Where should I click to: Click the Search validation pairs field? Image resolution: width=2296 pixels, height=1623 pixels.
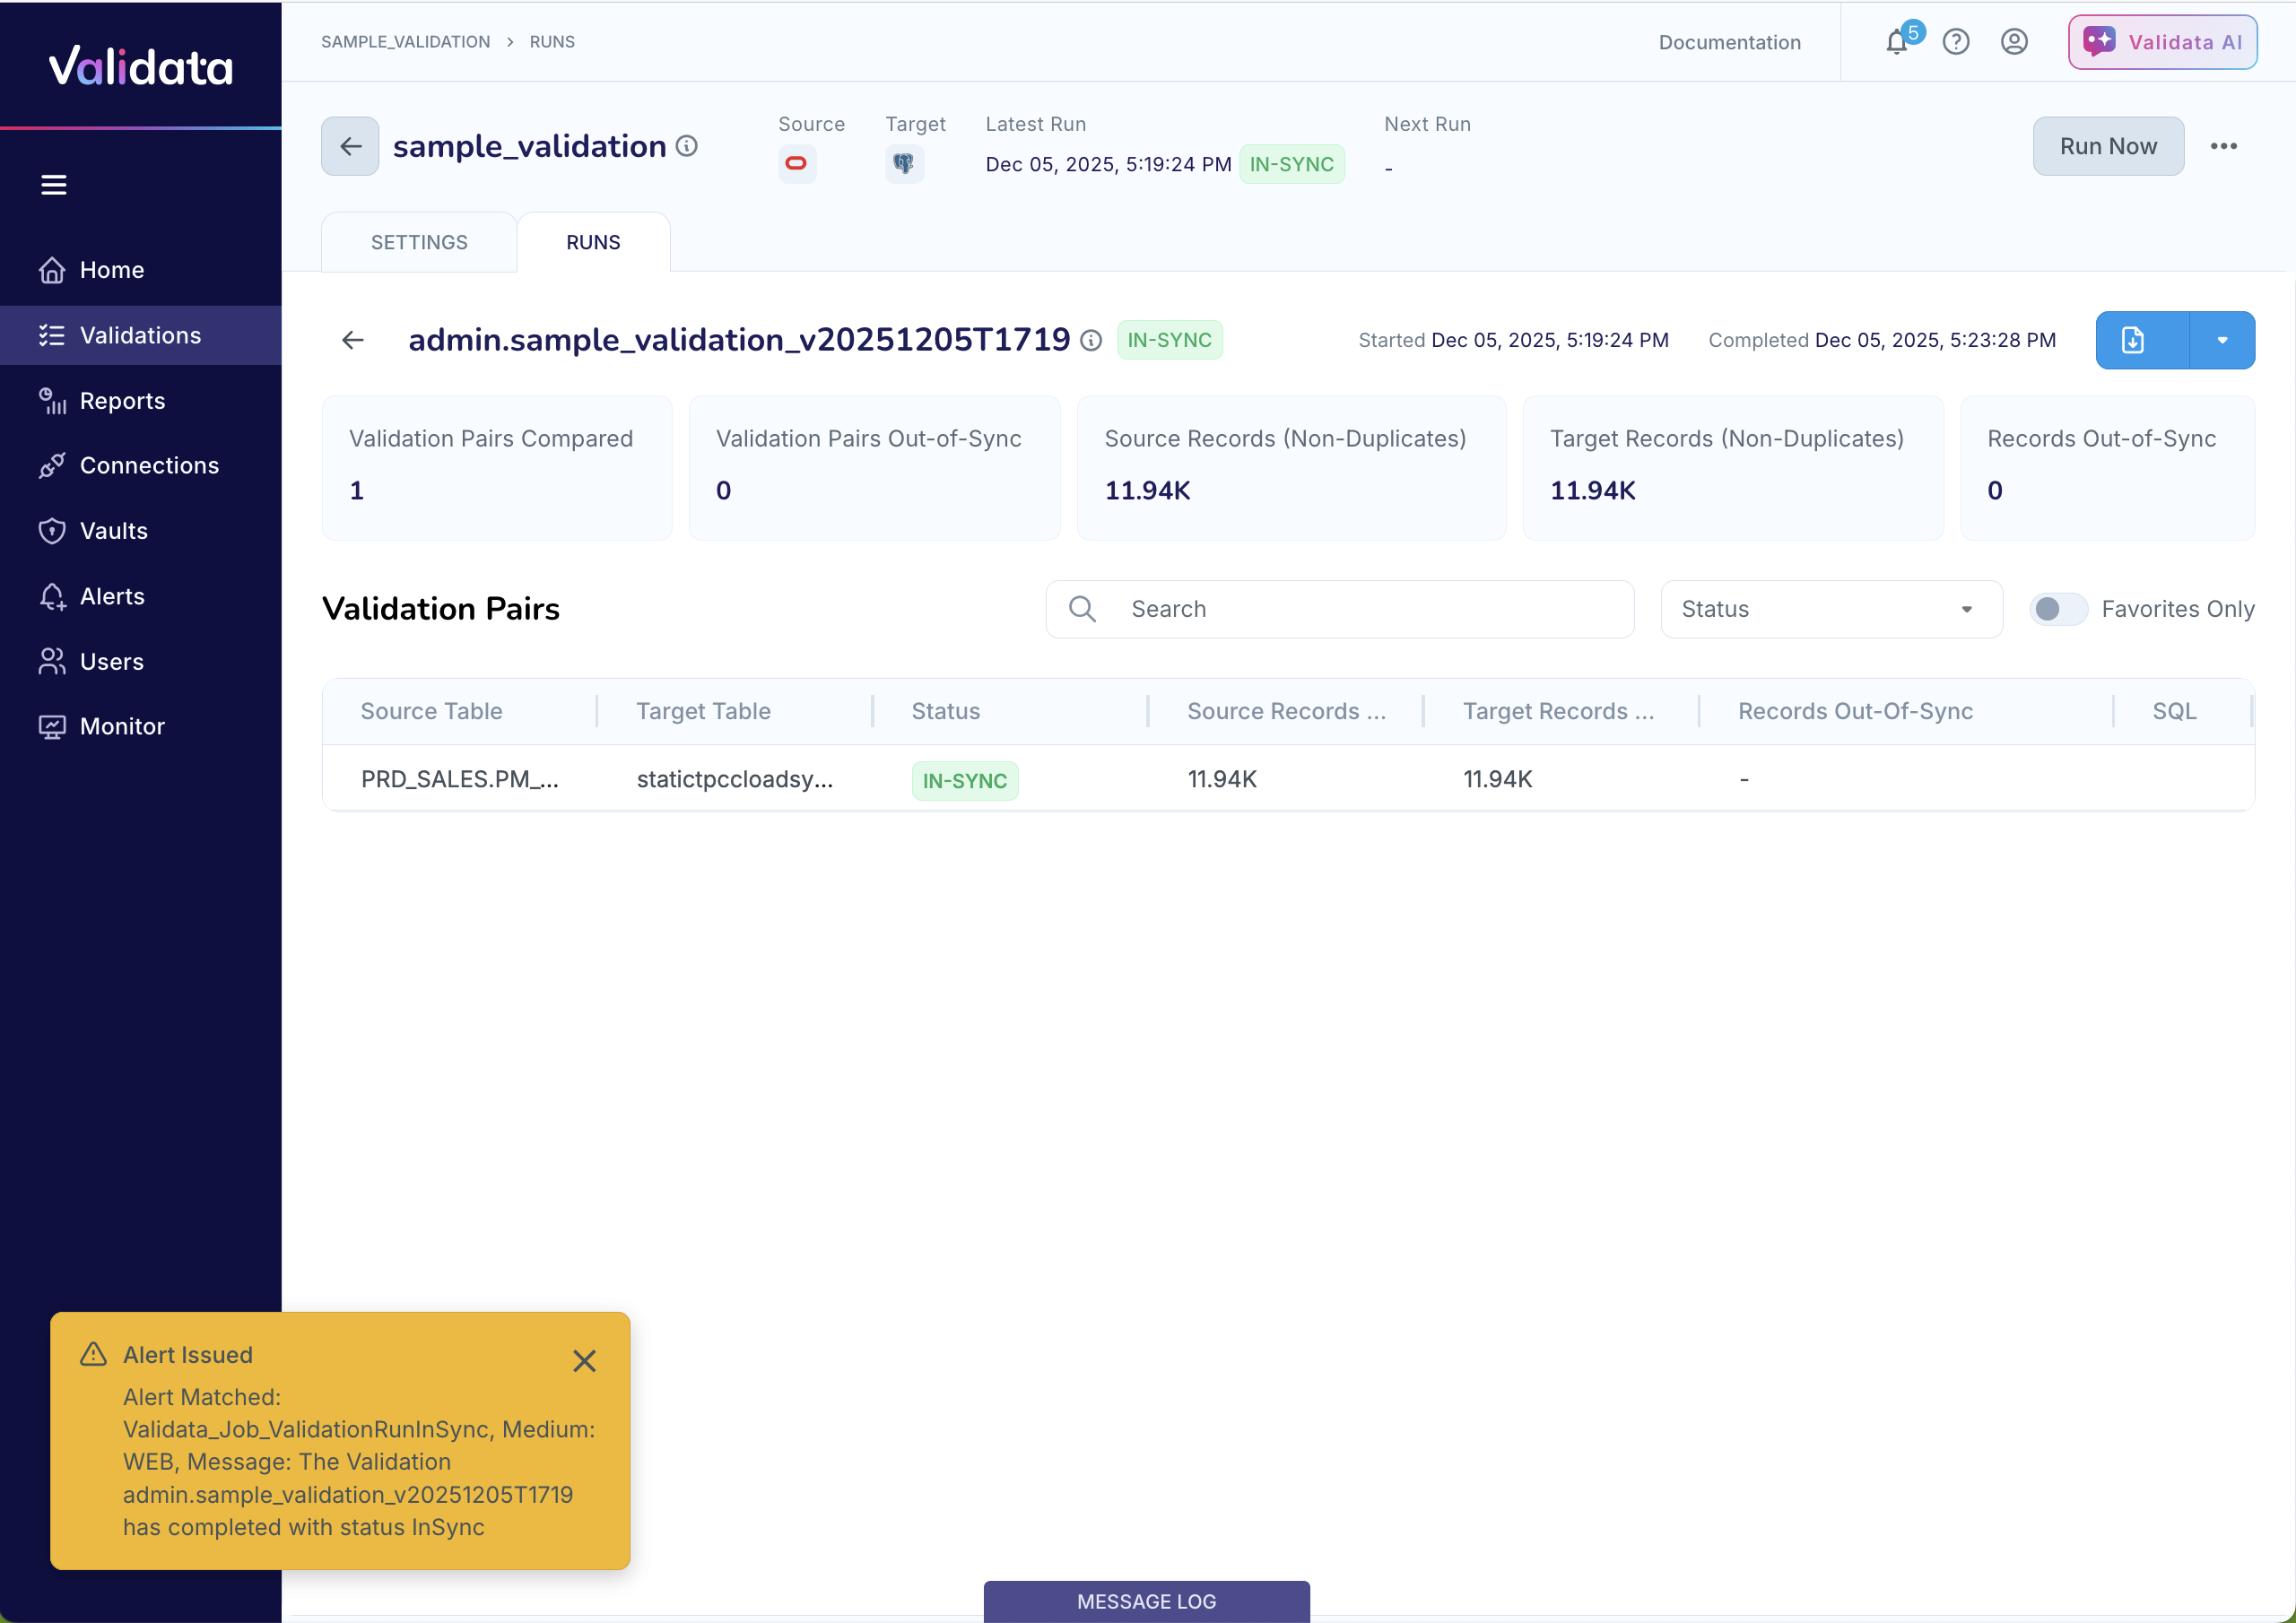pyautogui.click(x=1340, y=608)
